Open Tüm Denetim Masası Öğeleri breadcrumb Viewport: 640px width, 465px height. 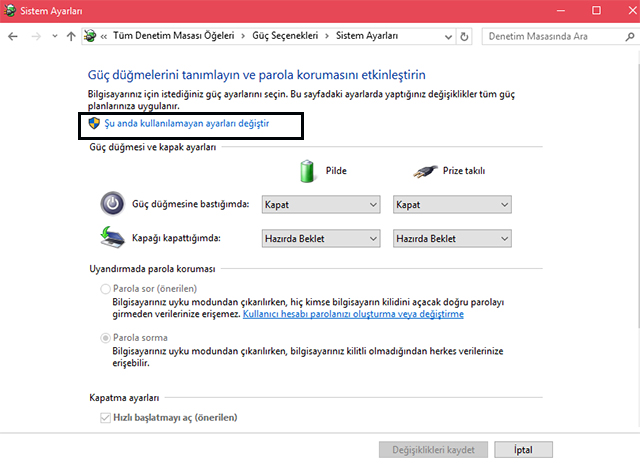173,36
